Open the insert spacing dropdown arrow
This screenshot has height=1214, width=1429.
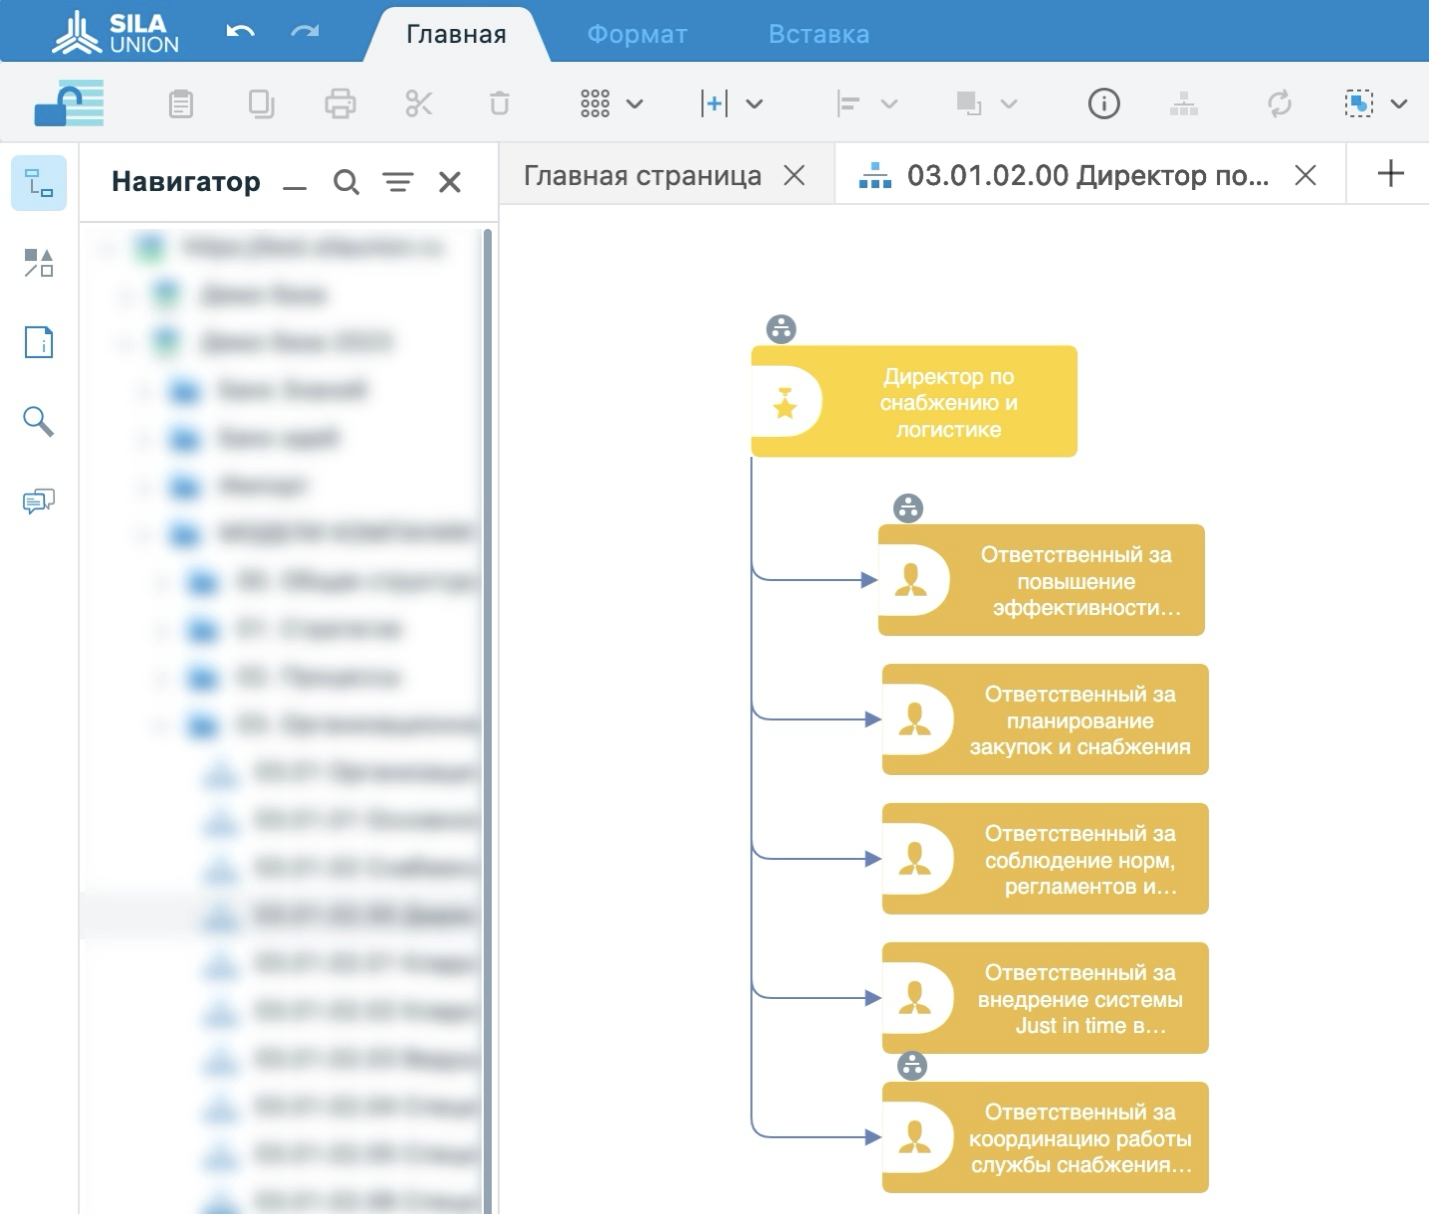click(755, 104)
